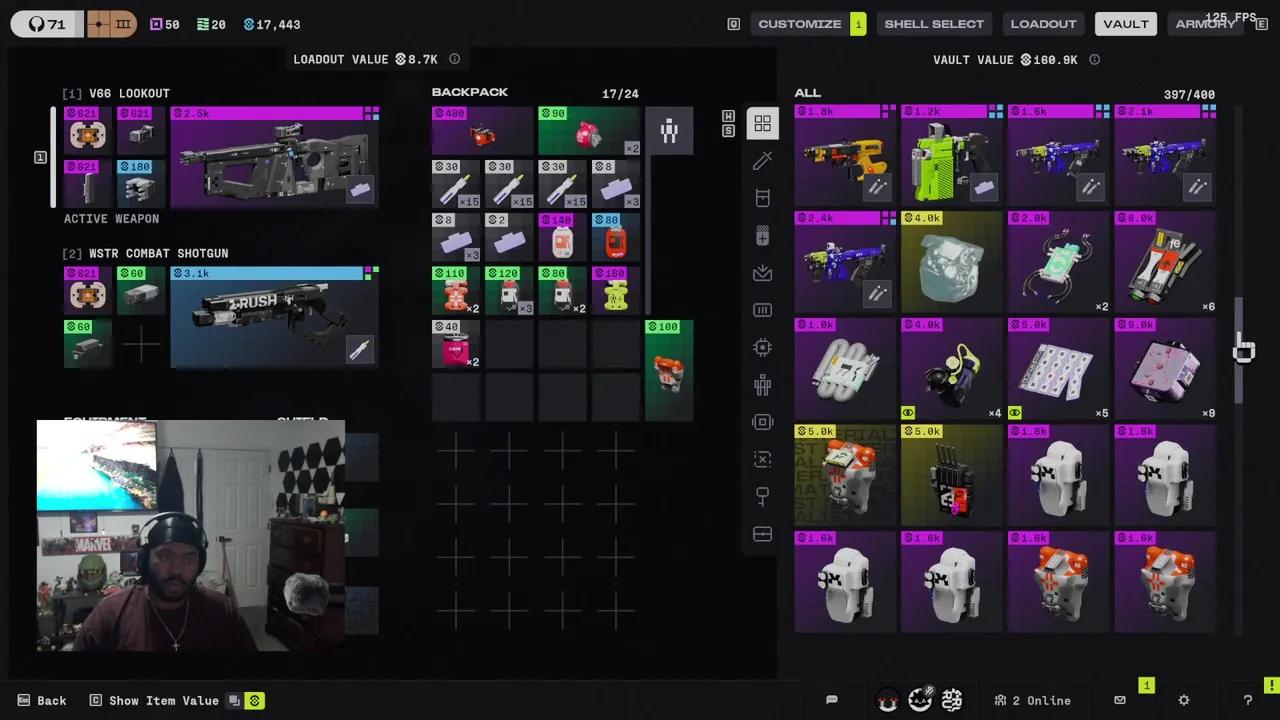Click the vault list scrollbar

(x=1238, y=350)
